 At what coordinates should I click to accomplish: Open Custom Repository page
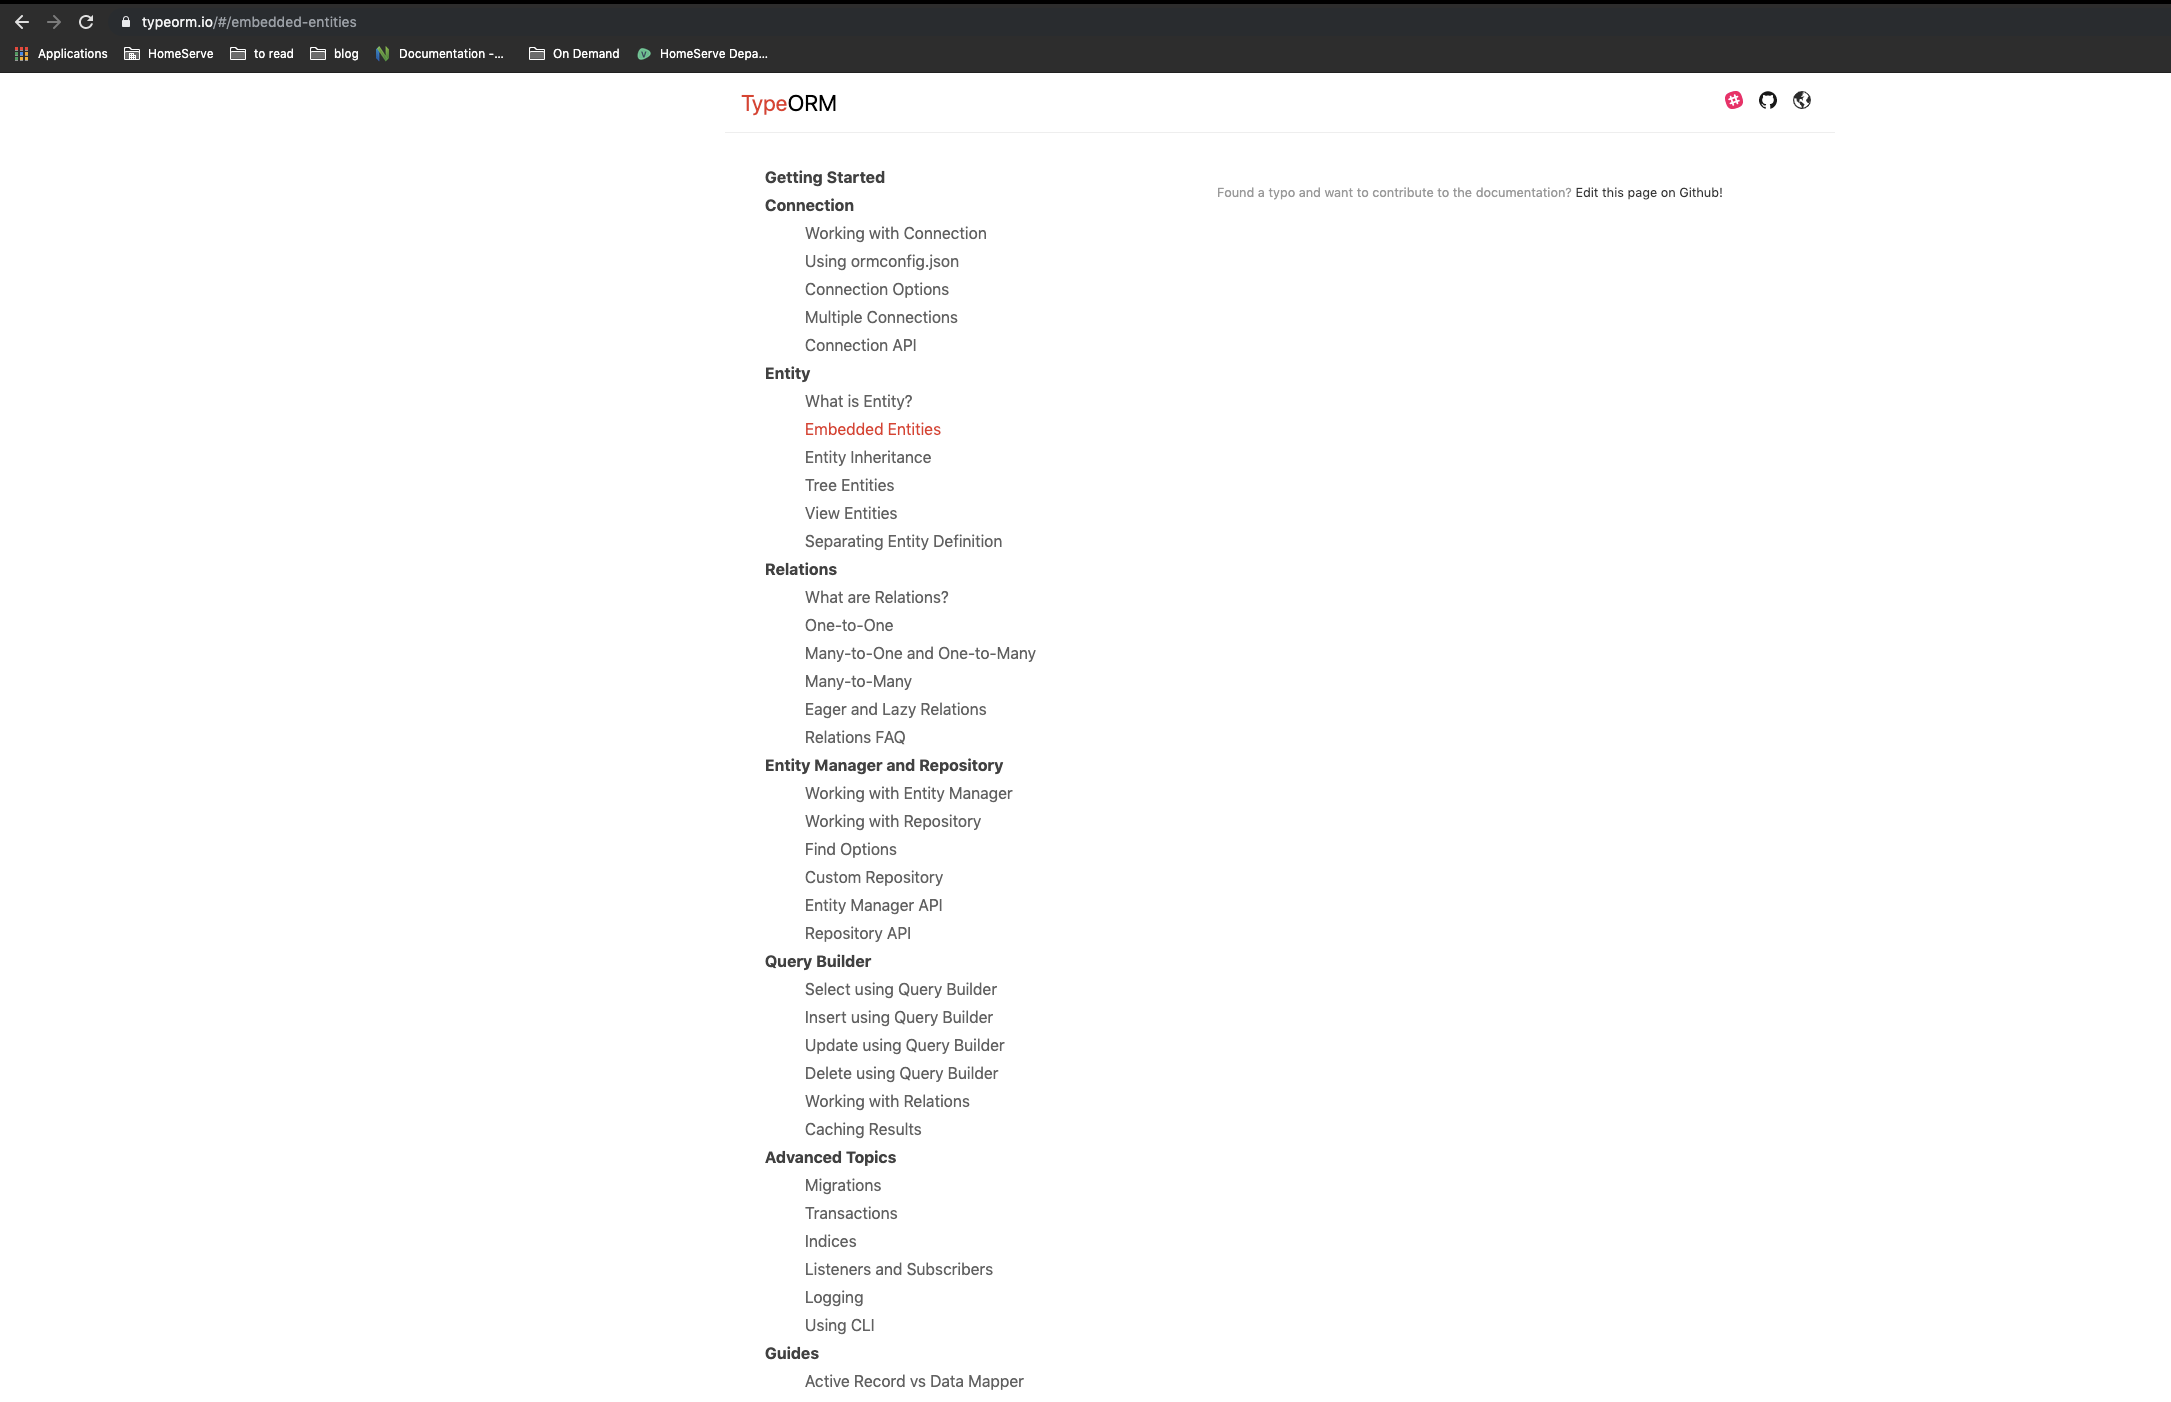pyautogui.click(x=873, y=877)
